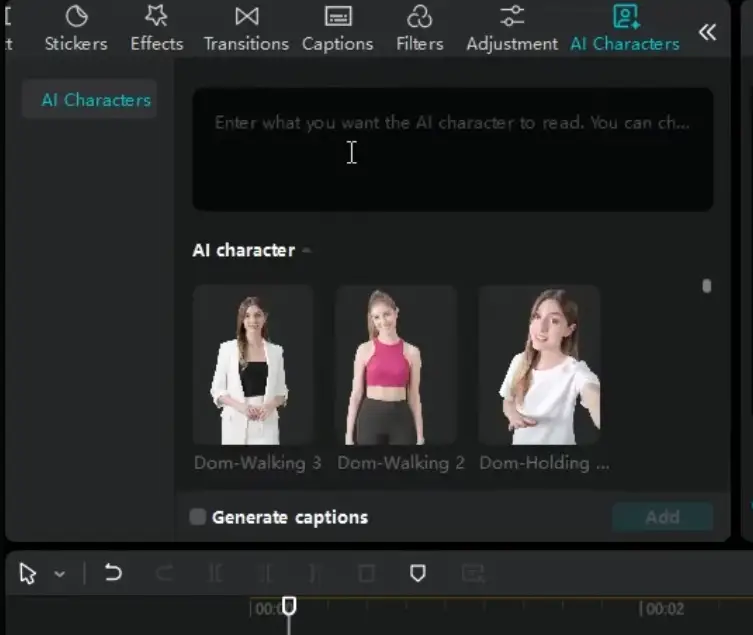Viewport: 753px width, 635px height.
Task: Choose the Dom-Holding character thumbnail
Action: (x=539, y=365)
